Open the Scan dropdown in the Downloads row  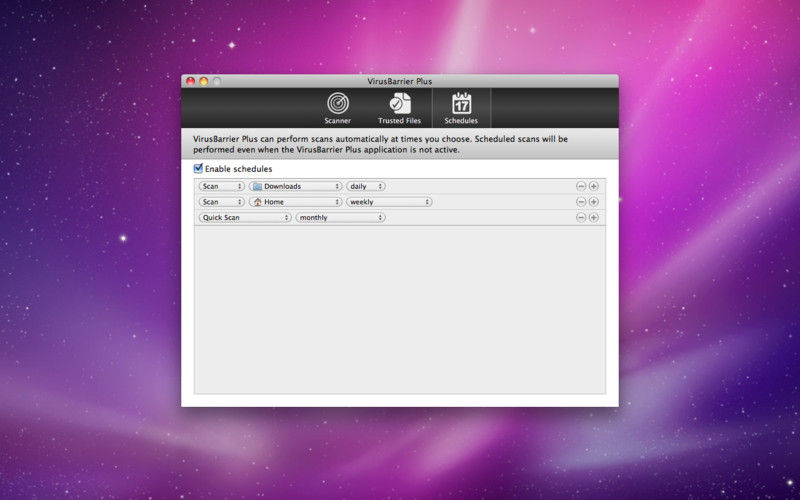[221, 186]
